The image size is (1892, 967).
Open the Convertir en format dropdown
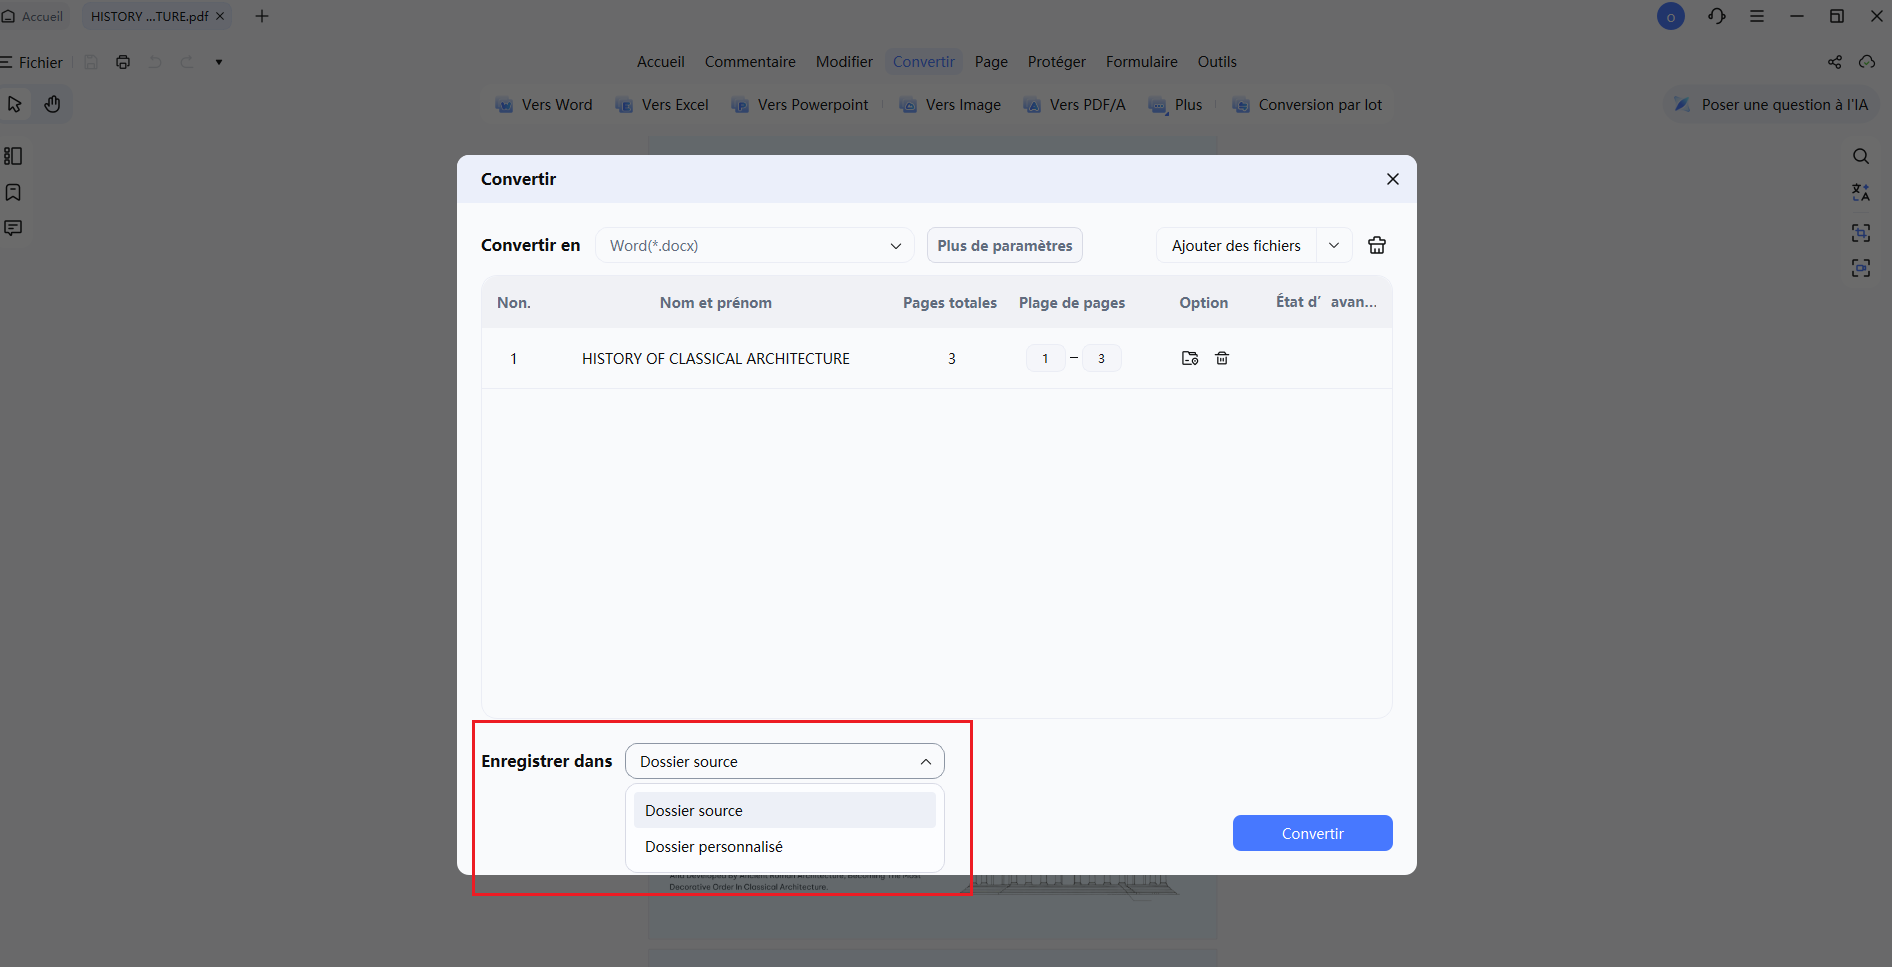755,245
